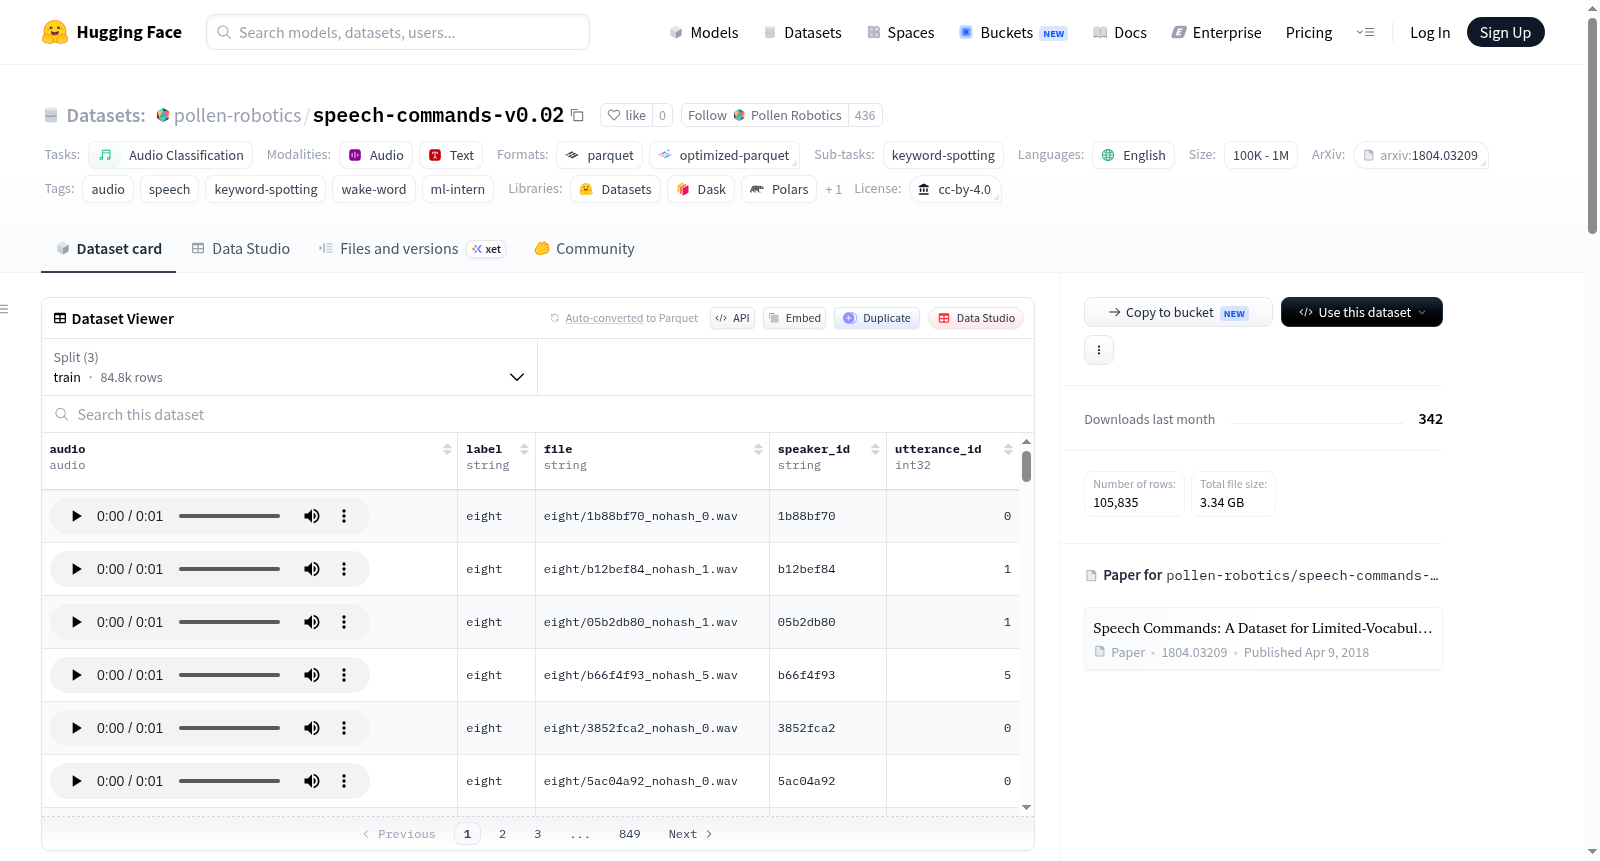The width and height of the screenshot is (1600, 861).
Task: Go to the Community tab
Action: 585,249
